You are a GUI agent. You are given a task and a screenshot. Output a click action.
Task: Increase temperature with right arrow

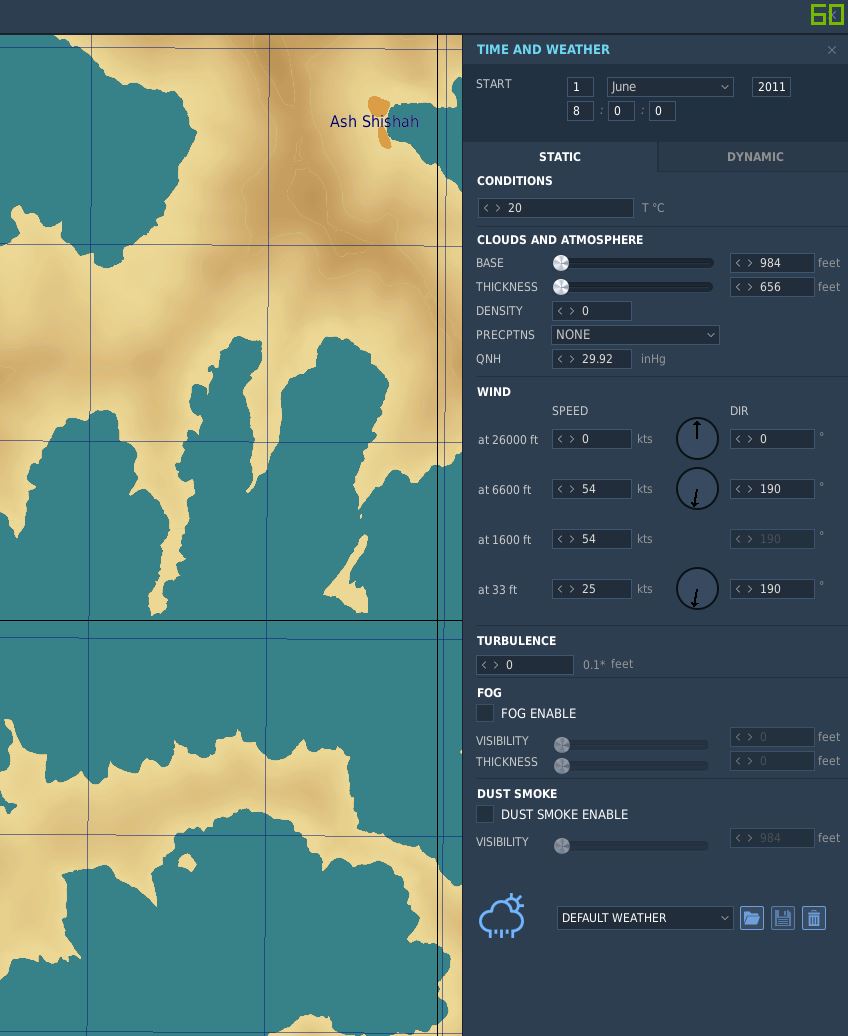[498, 208]
